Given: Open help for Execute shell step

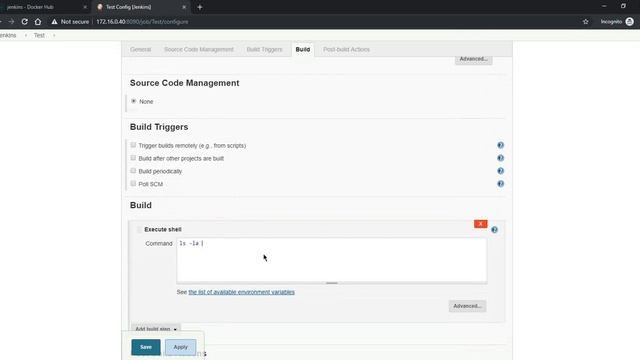Looking at the screenshot, I should tap(494, 230).
